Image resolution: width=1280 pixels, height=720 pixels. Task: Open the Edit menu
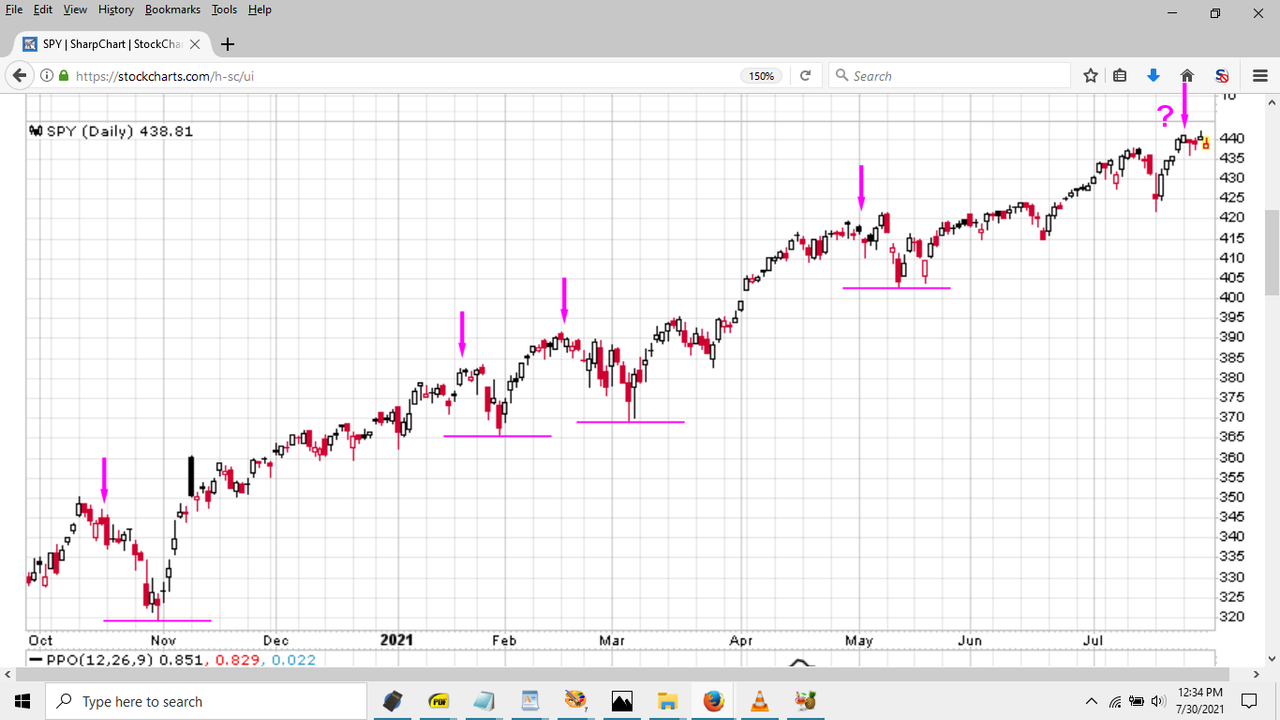(43, 9)
